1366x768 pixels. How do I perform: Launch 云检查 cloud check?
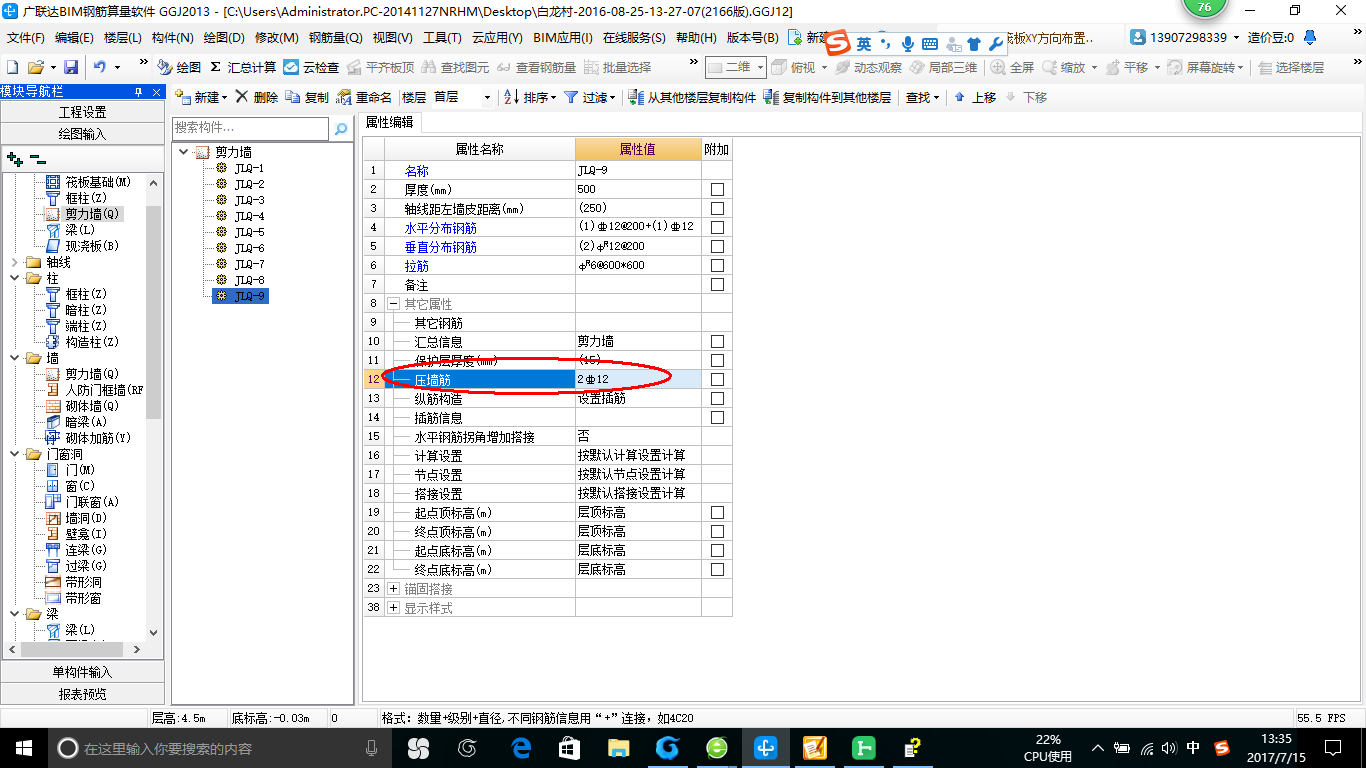pyautogui.click(x=311, y=67)
